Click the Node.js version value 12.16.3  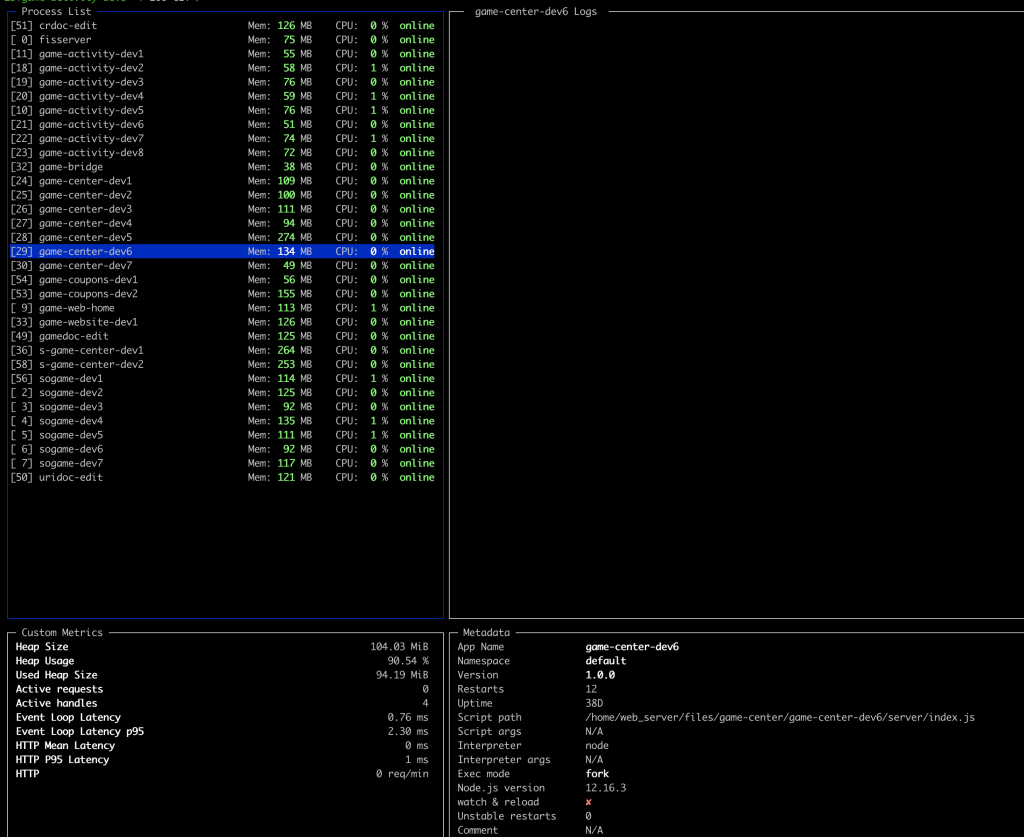[605, 788]
